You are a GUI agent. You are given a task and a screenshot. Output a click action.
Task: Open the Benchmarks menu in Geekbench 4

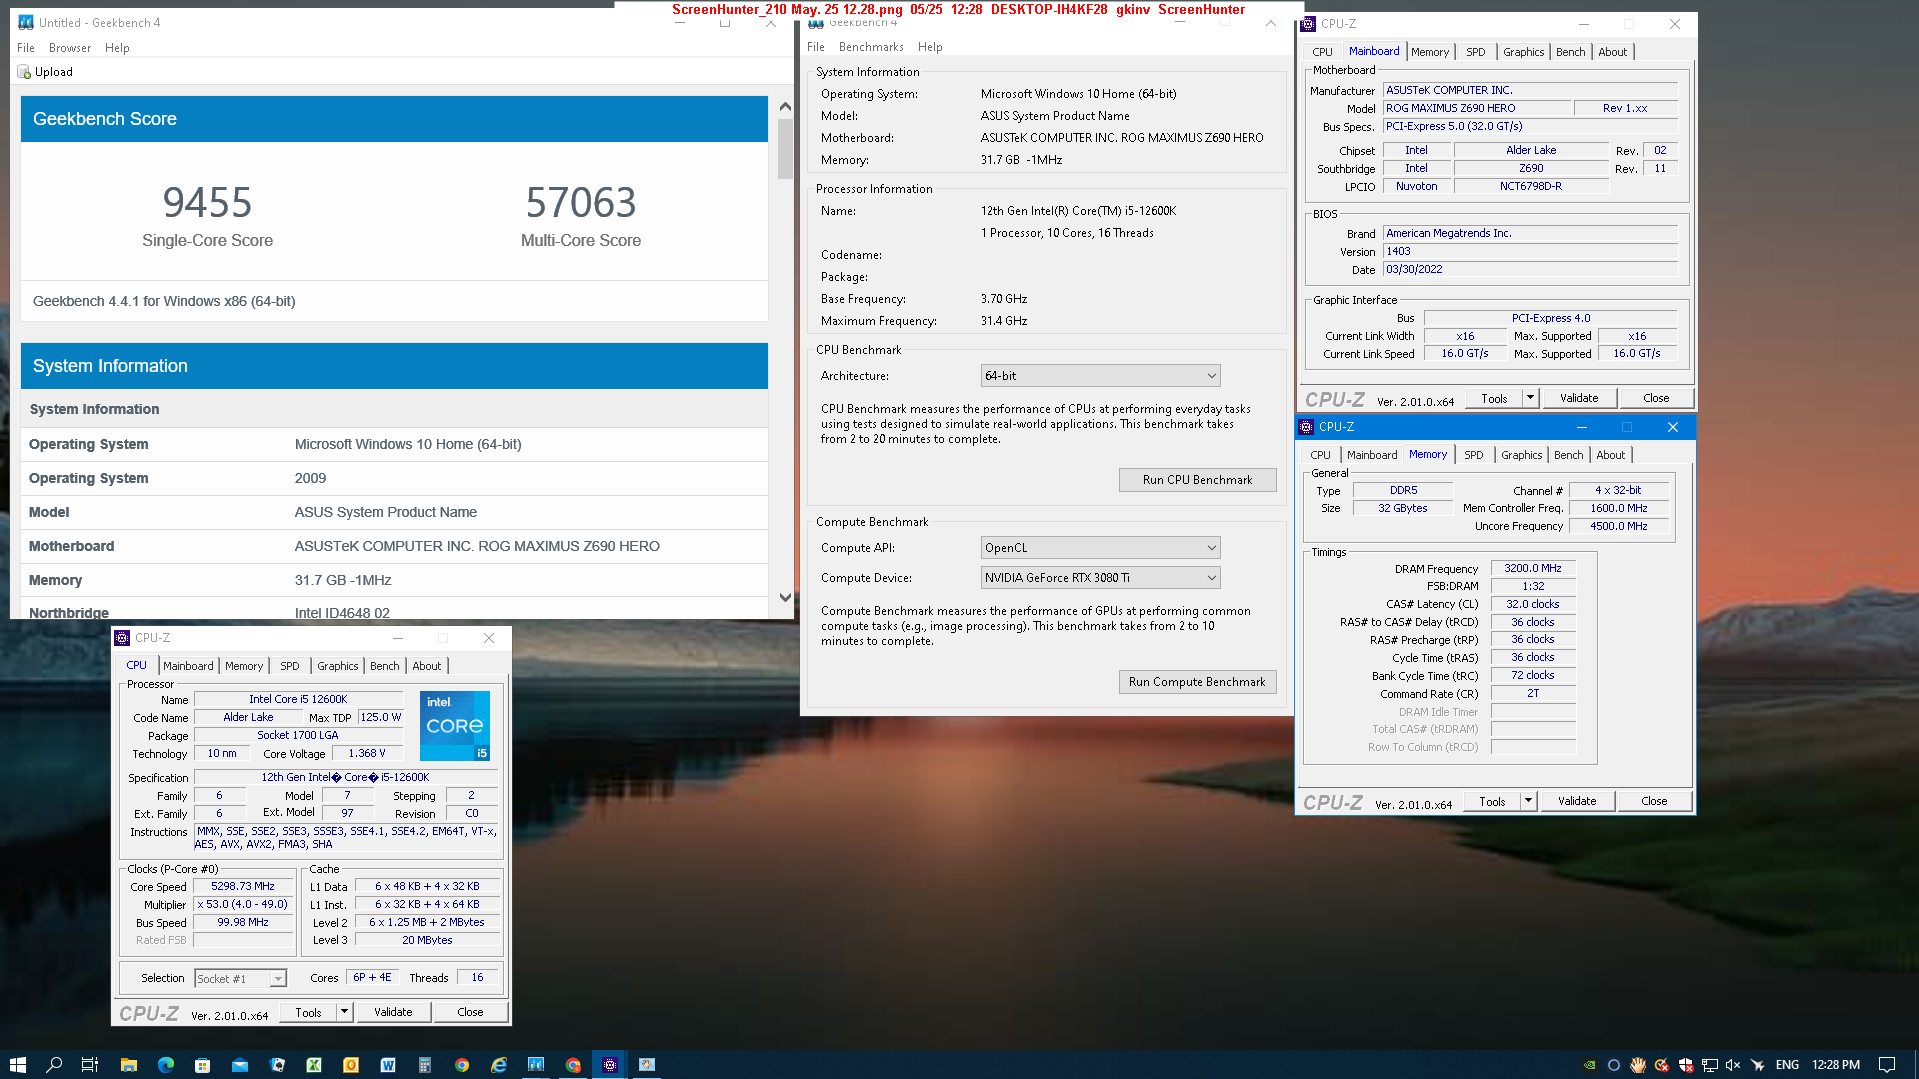coord(871,47)
